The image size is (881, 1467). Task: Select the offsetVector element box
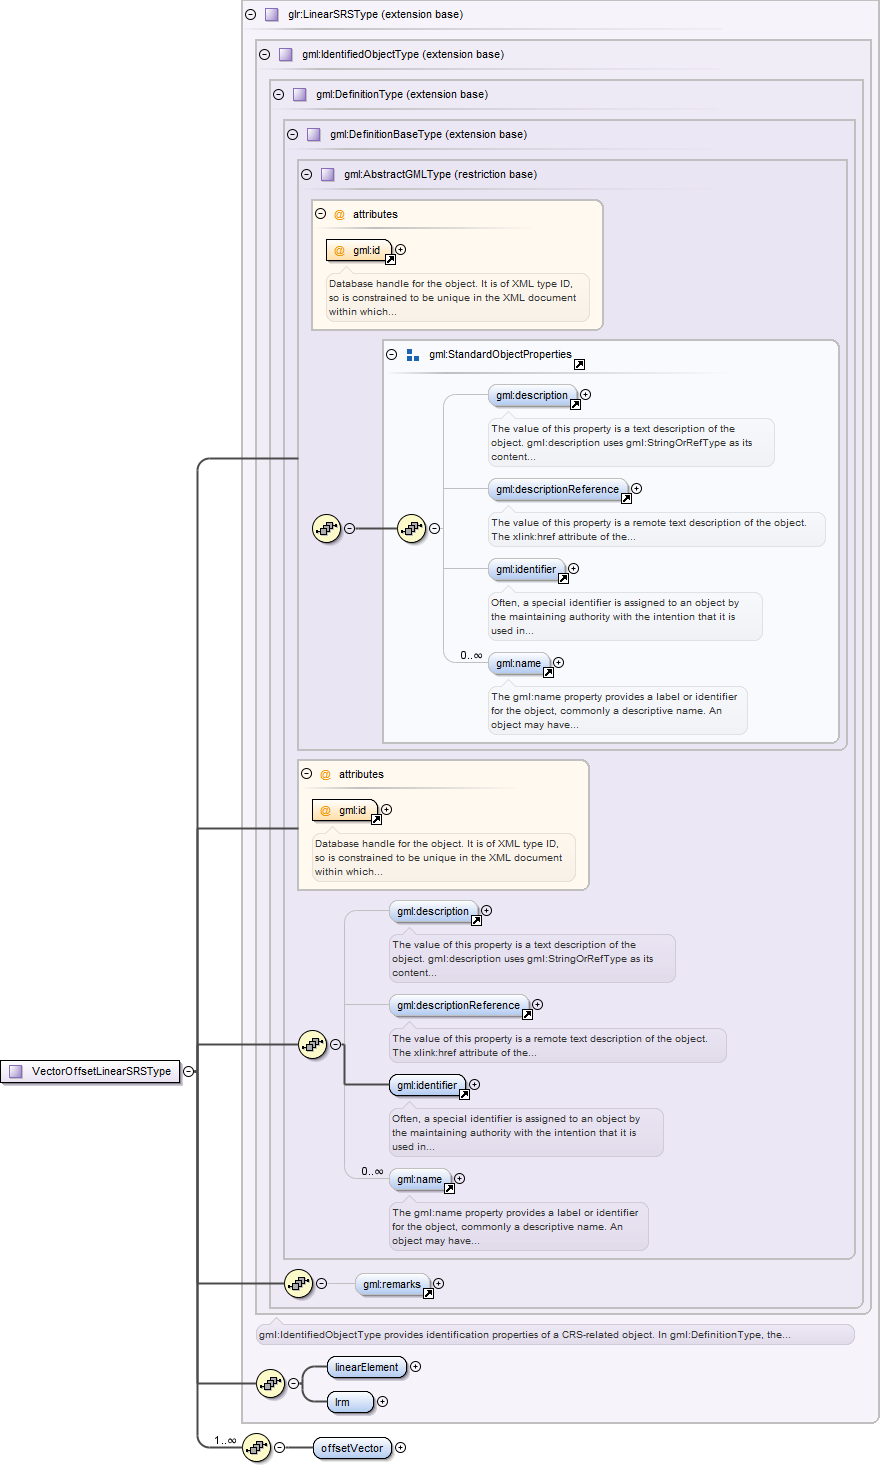pyautogui.click(x=352, y=1448)
